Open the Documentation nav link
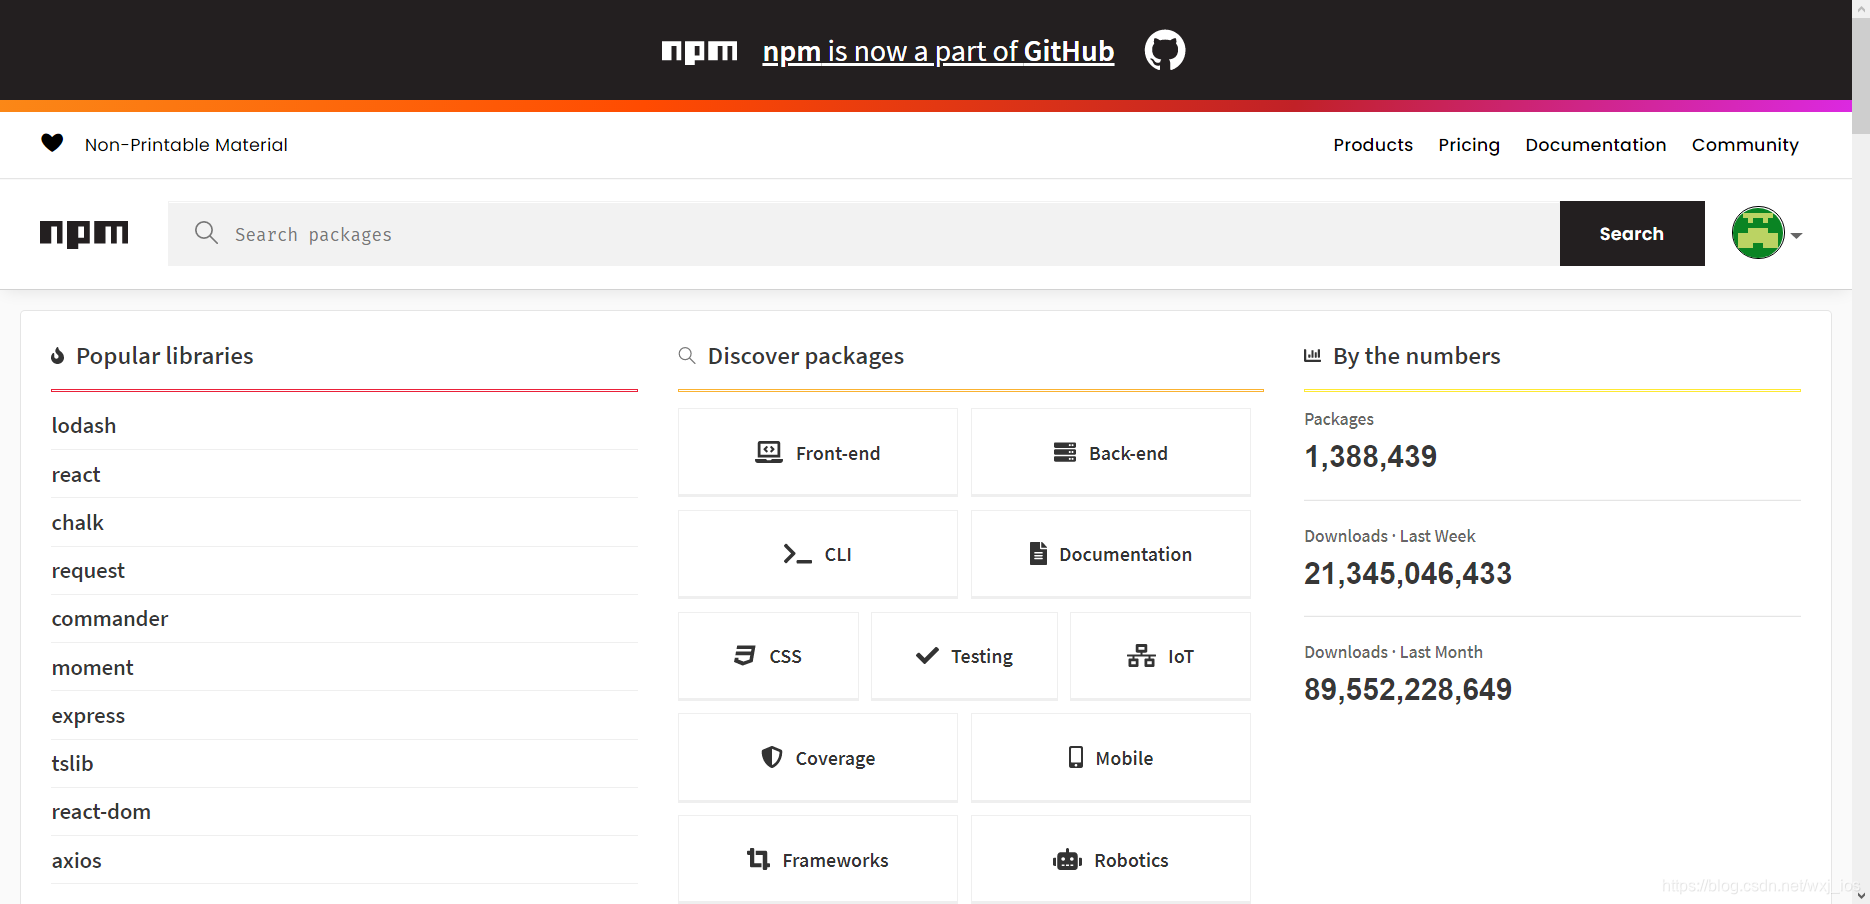1870x904 pixels. point(1596,145)
